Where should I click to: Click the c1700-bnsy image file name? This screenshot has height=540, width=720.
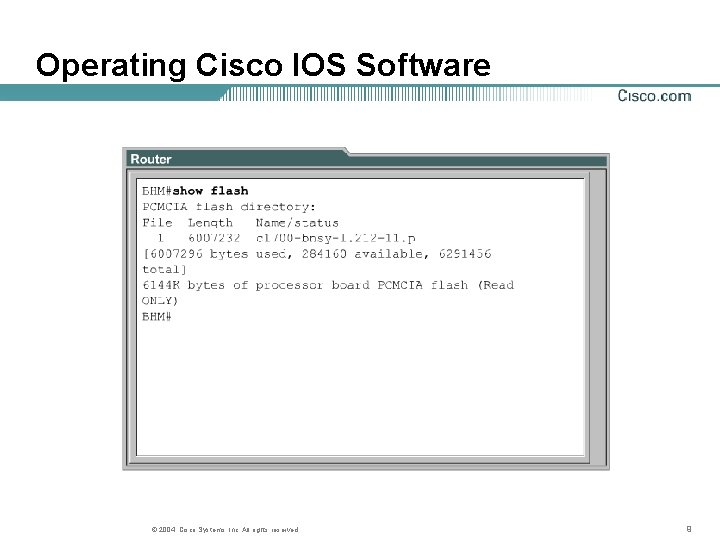pos(336,238)
